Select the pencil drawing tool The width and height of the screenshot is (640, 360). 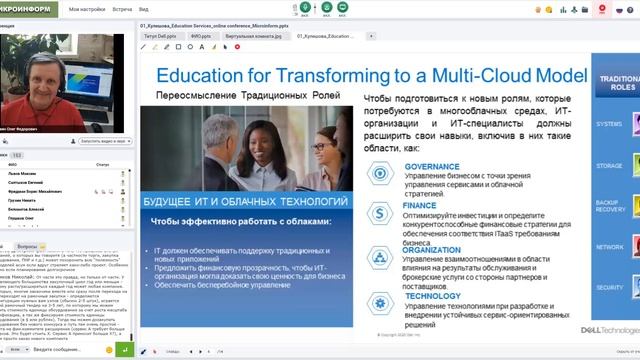tap(167, 47)
